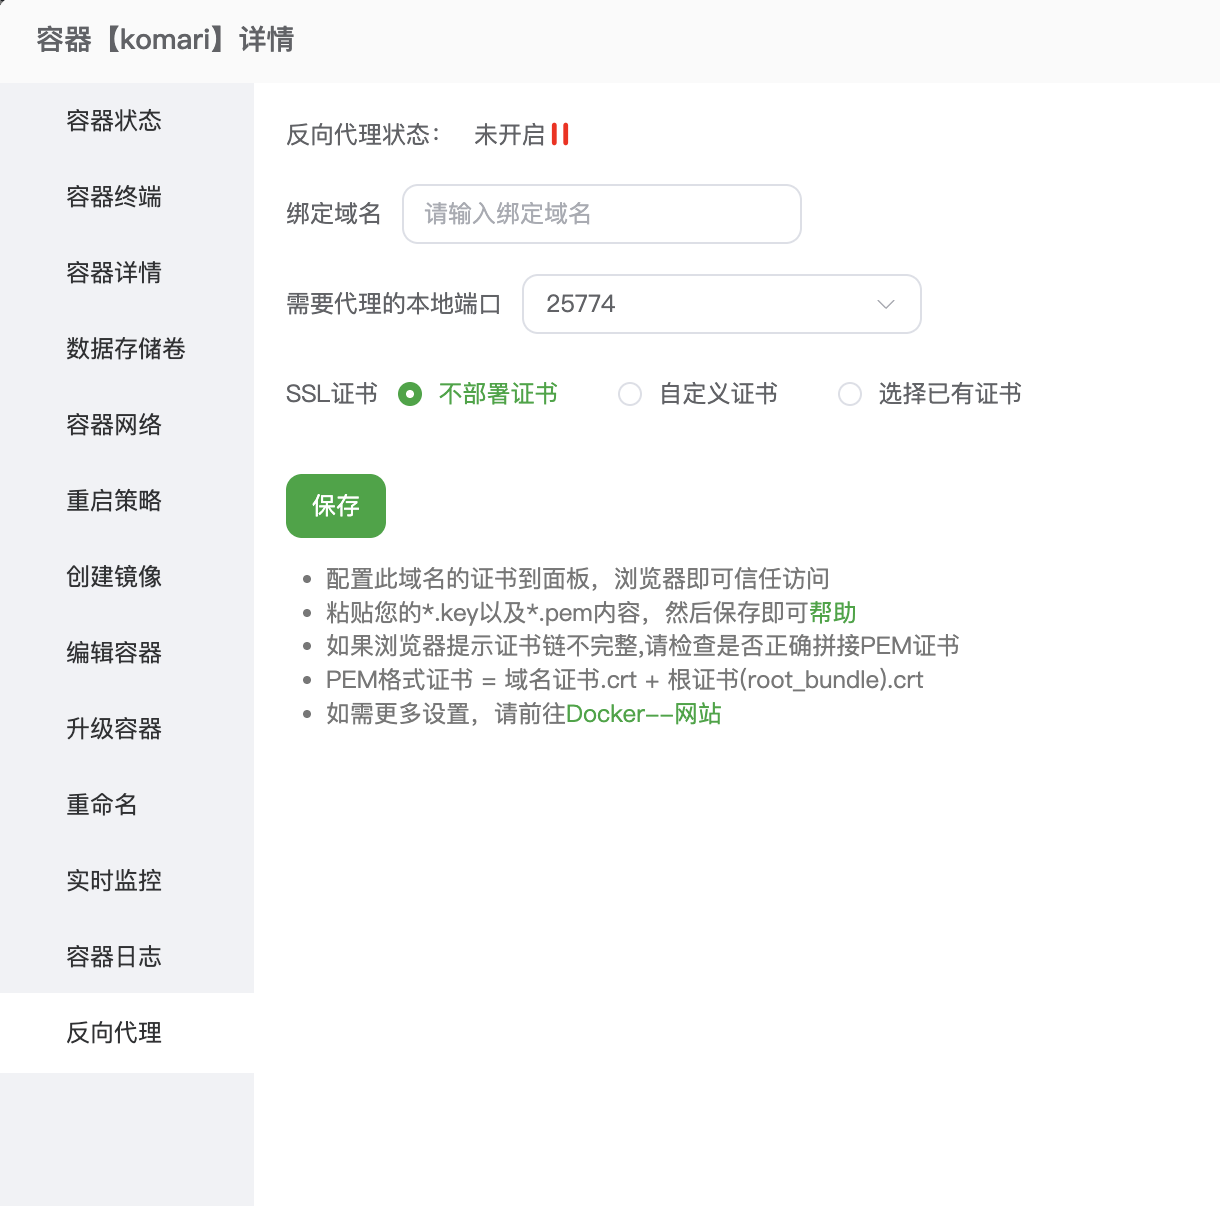Select the 升级容器 sidebar item

[x=114, y=729]
